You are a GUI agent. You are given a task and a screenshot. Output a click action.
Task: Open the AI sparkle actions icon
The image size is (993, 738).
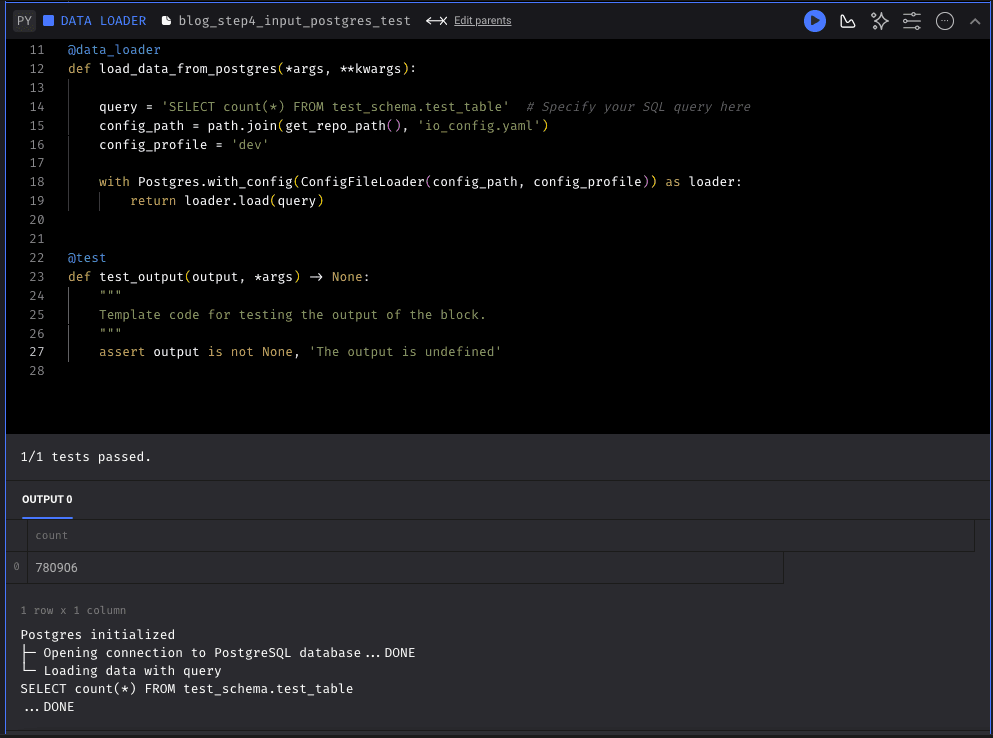tap(880, 21)
